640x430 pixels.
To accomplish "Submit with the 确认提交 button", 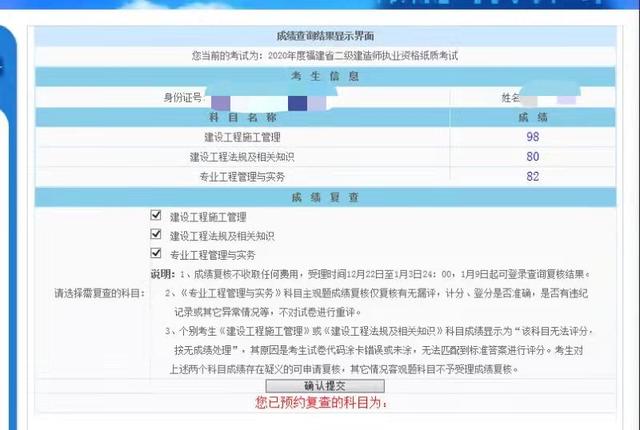I will coord(325,386).
